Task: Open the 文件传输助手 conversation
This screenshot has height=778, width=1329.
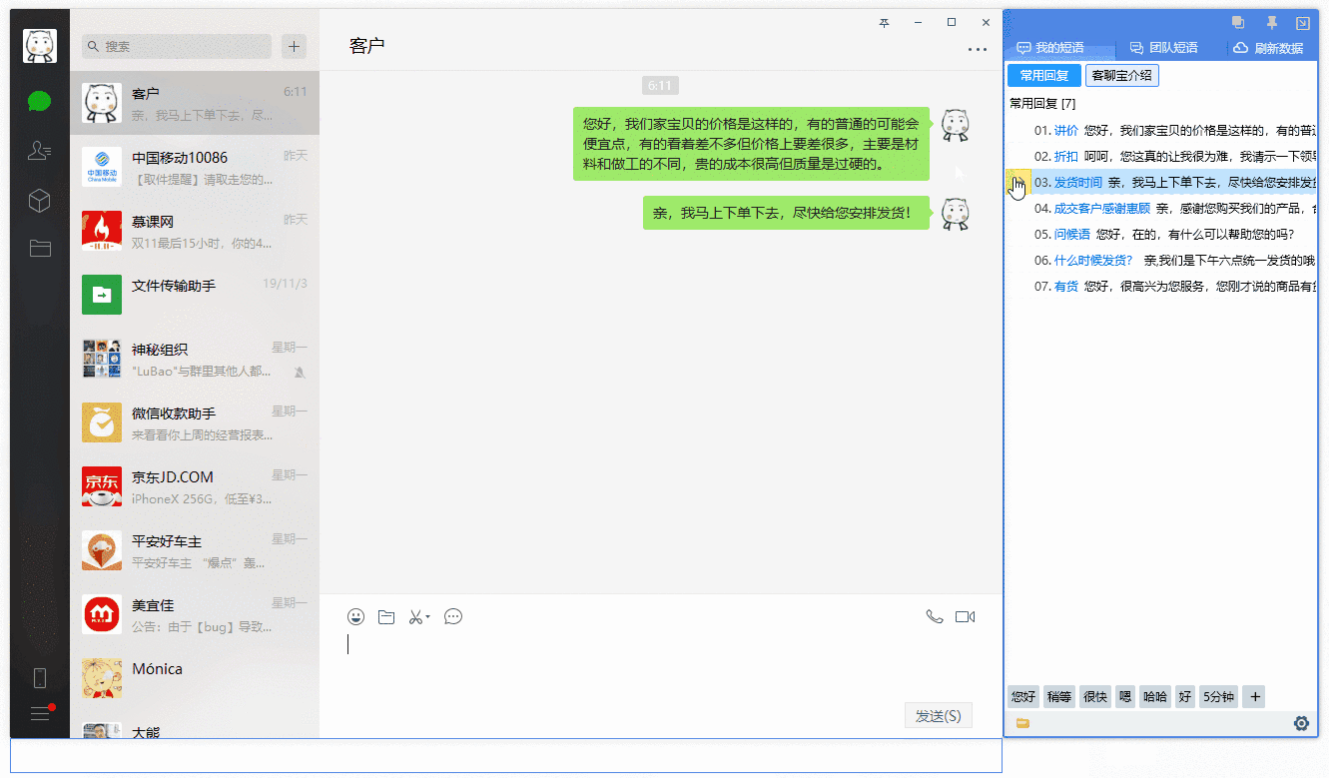Action: click(195, 295)
